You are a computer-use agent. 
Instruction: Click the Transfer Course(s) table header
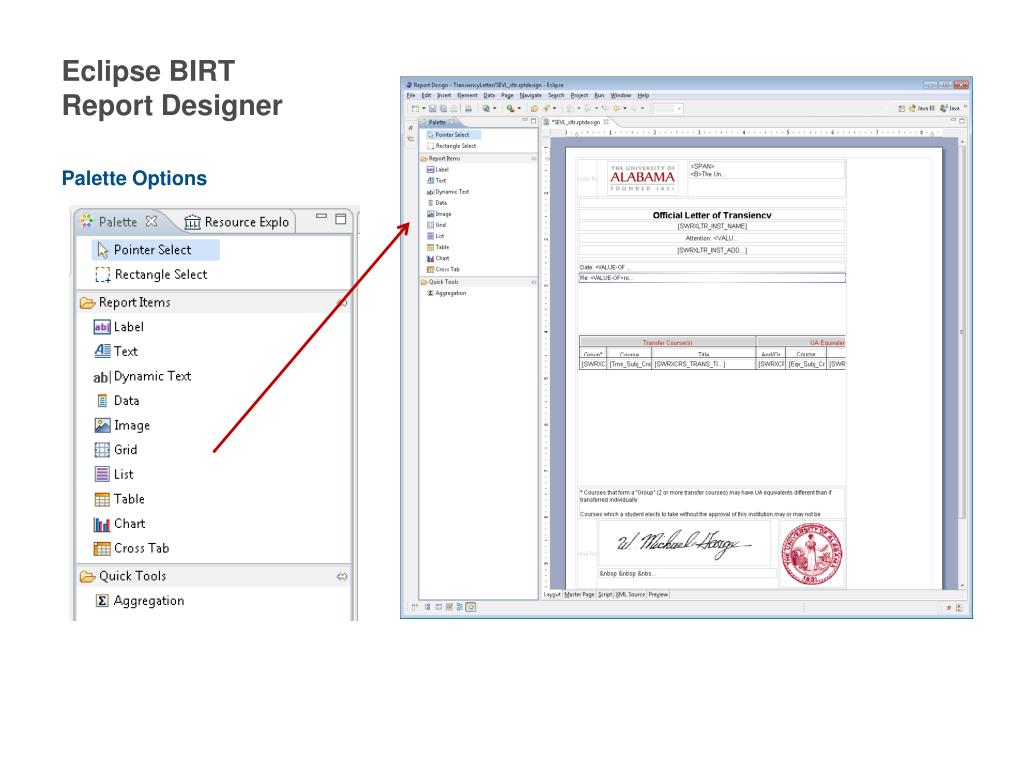click(667, 342)
